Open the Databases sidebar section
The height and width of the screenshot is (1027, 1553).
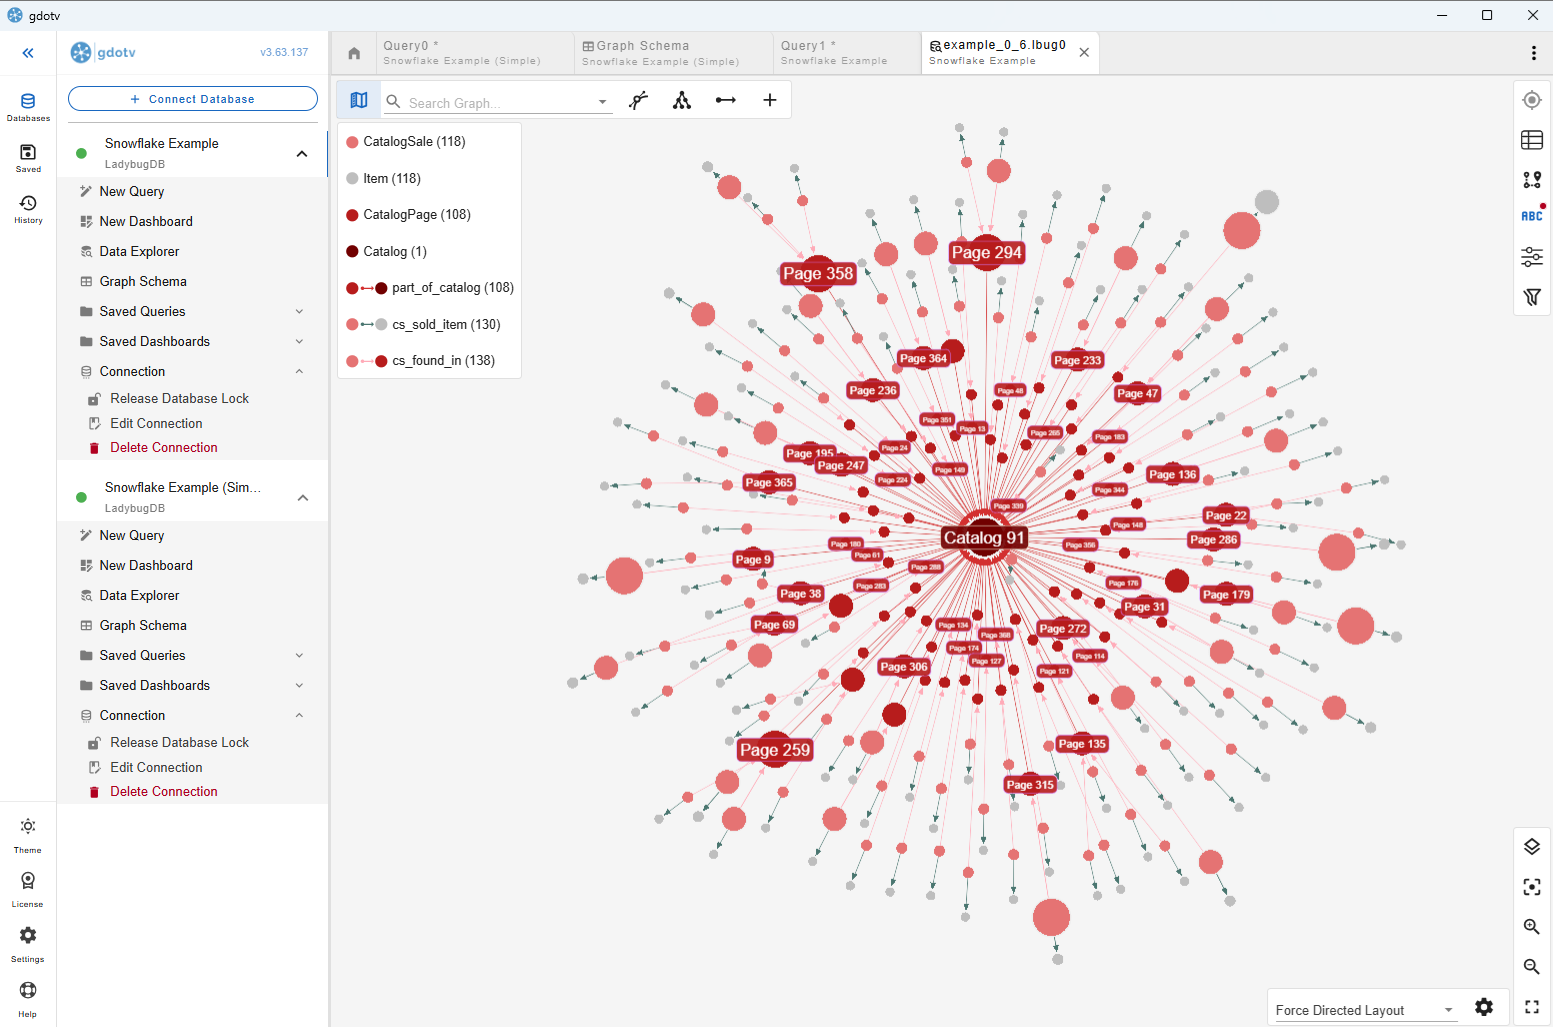click(28, 107)
